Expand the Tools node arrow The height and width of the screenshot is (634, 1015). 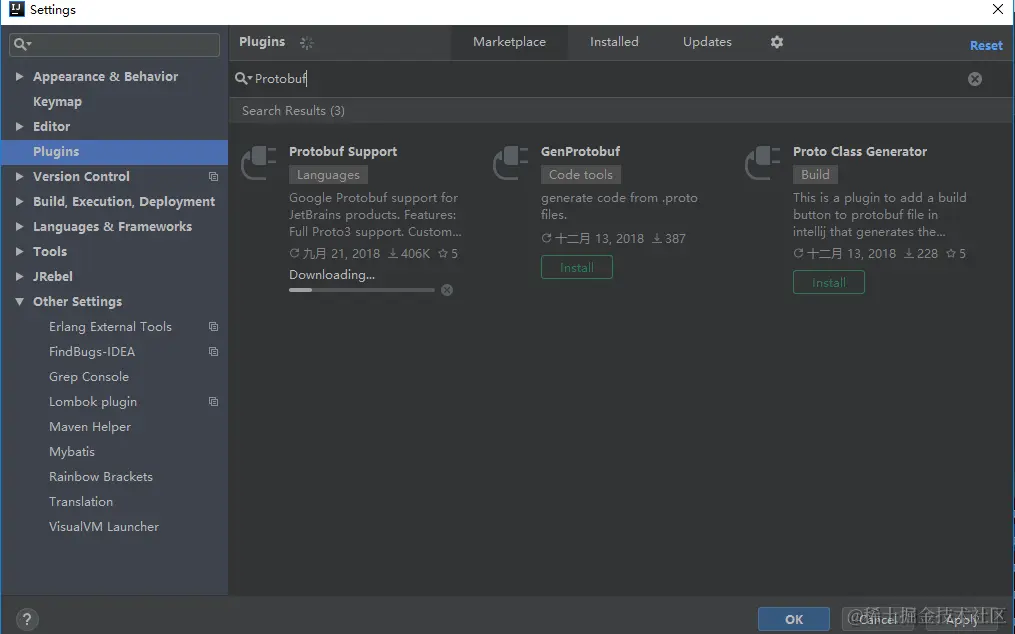[19, 251]
